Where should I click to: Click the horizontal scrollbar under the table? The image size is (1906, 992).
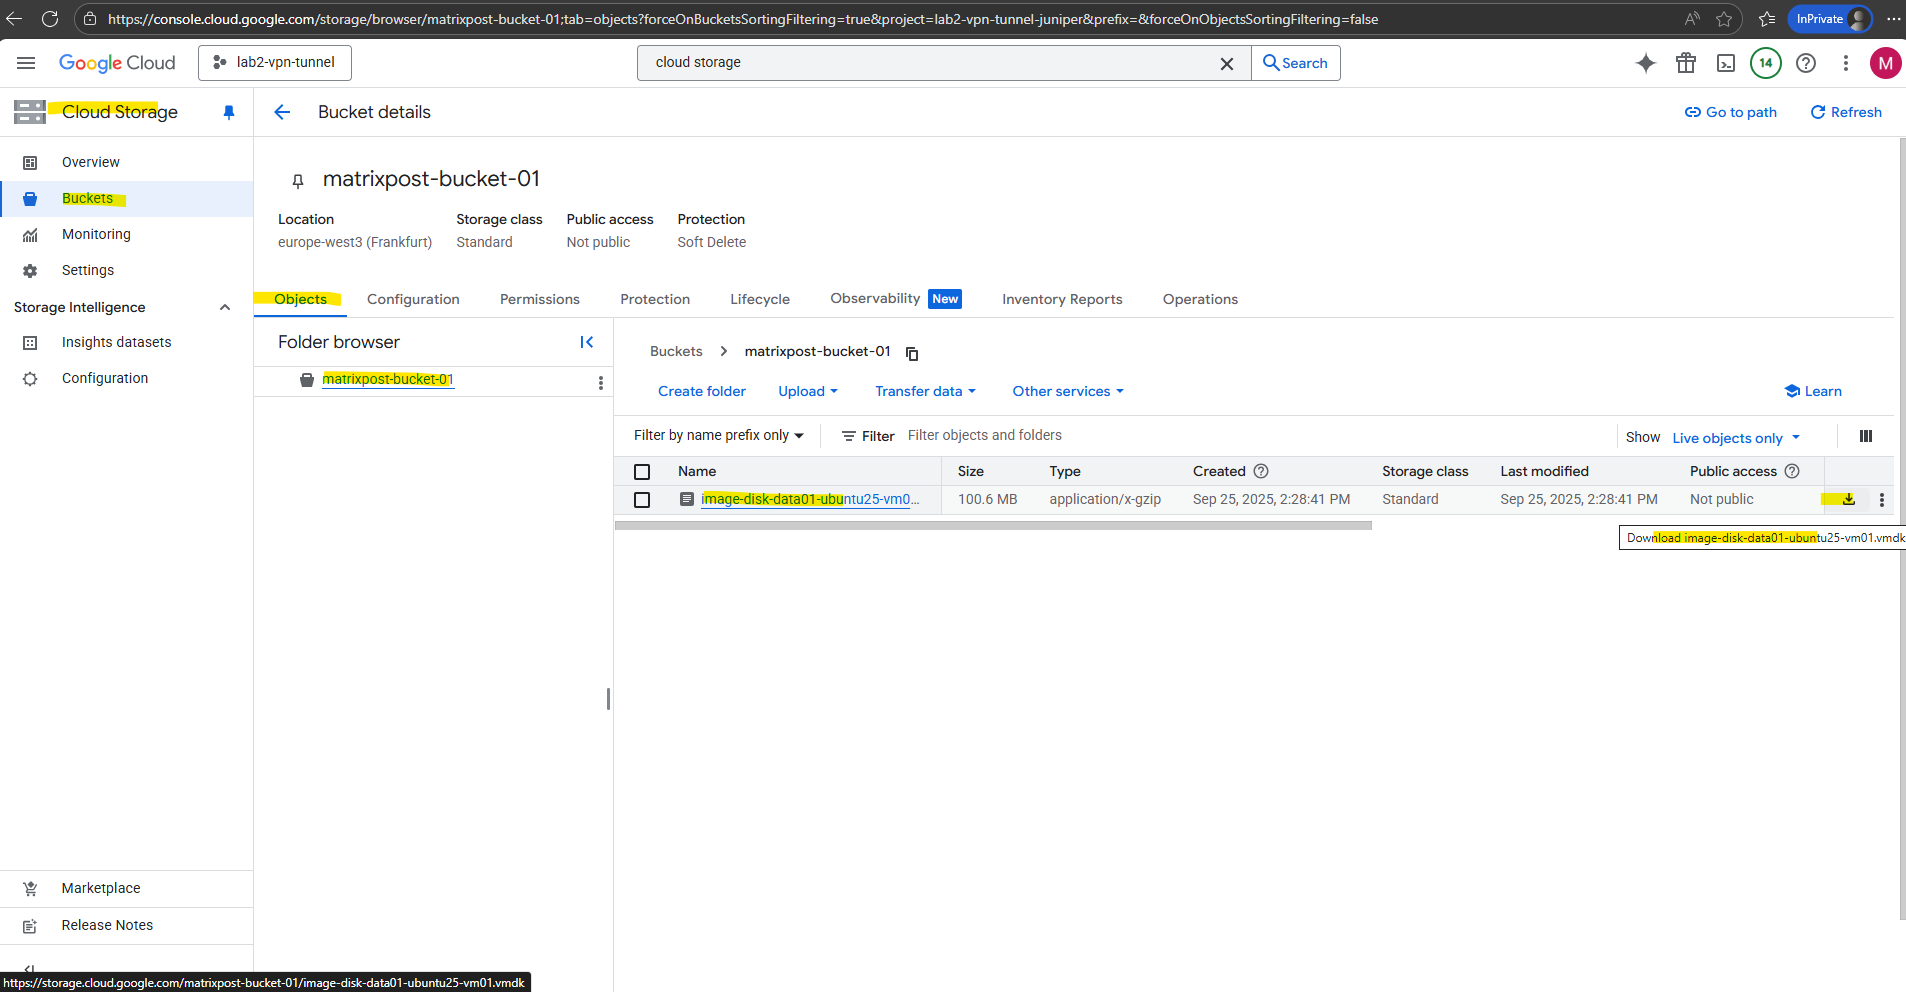point(993,525)
